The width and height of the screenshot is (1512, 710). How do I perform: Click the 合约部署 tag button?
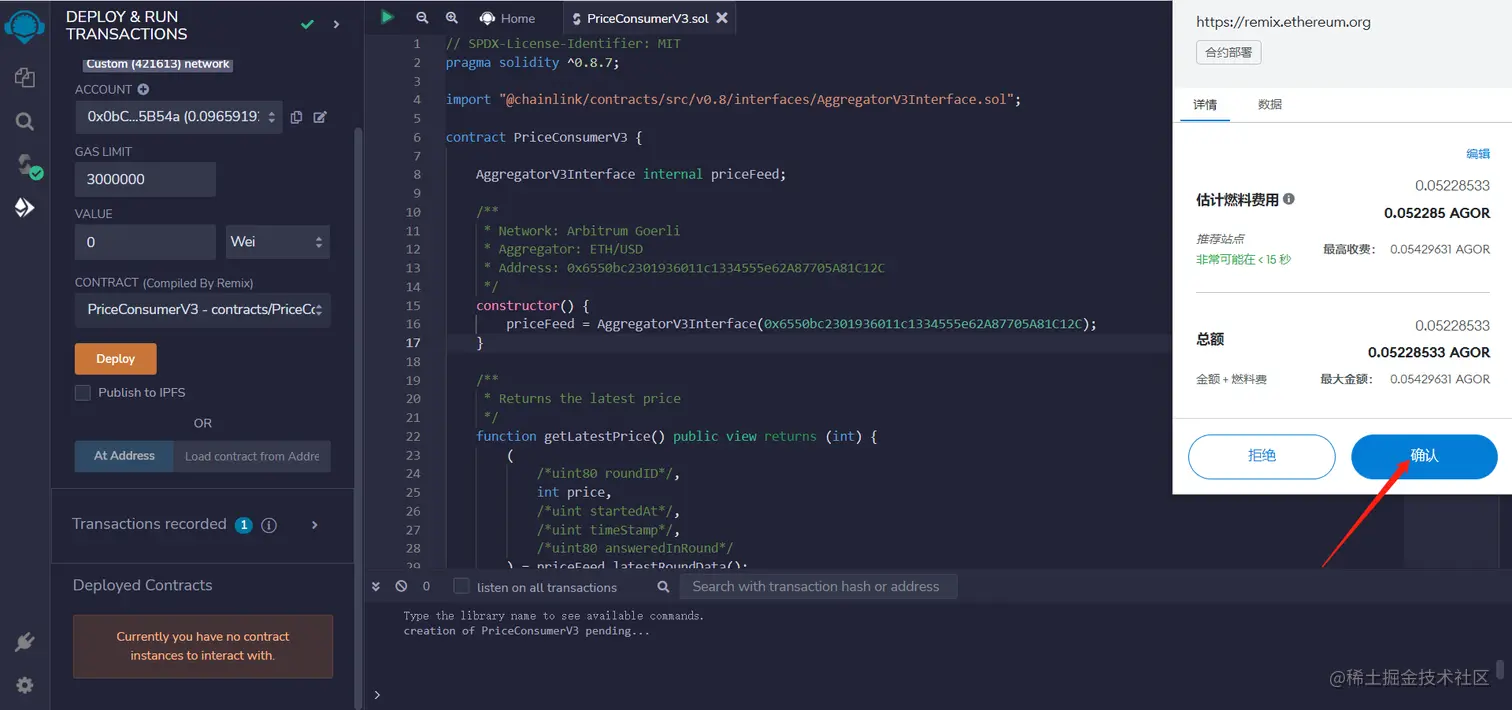coord(1229,52)
